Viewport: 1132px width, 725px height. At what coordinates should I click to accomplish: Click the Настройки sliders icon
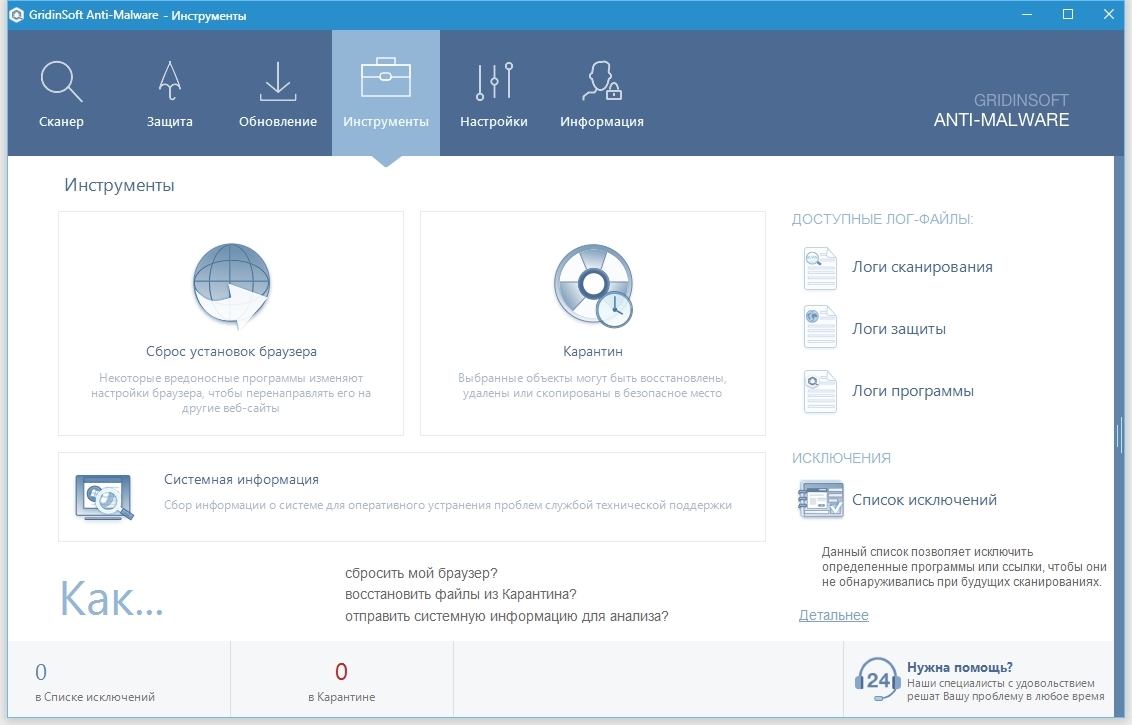(x=494, y=82)
